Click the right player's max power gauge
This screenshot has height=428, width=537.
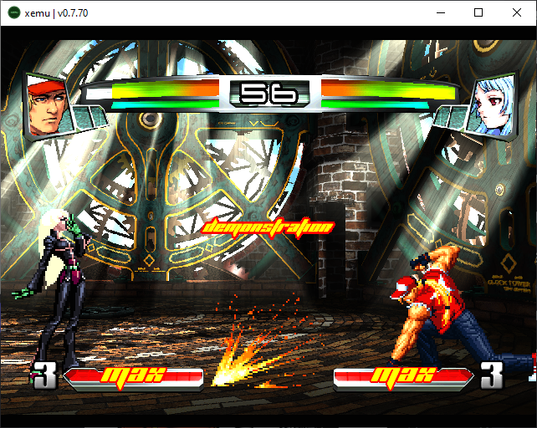pyautogui.click(x=403, y=378)
